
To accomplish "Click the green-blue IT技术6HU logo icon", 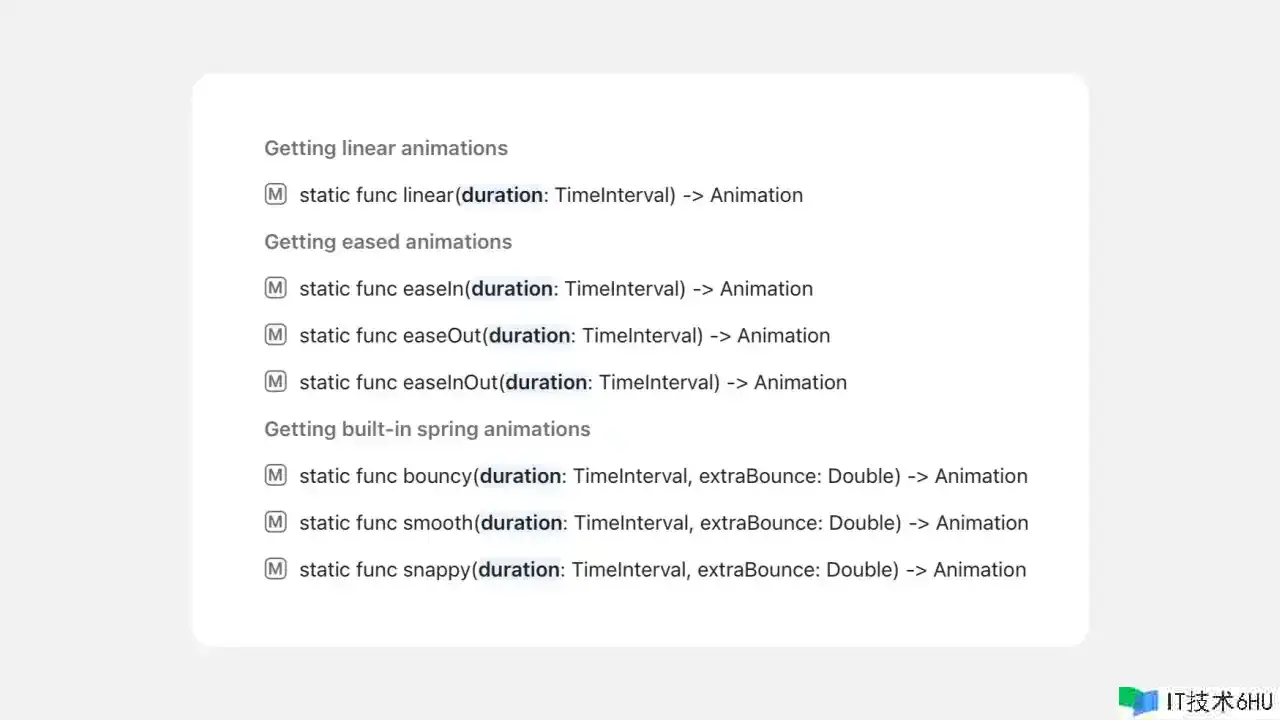I will click(x=1138, y=701).
